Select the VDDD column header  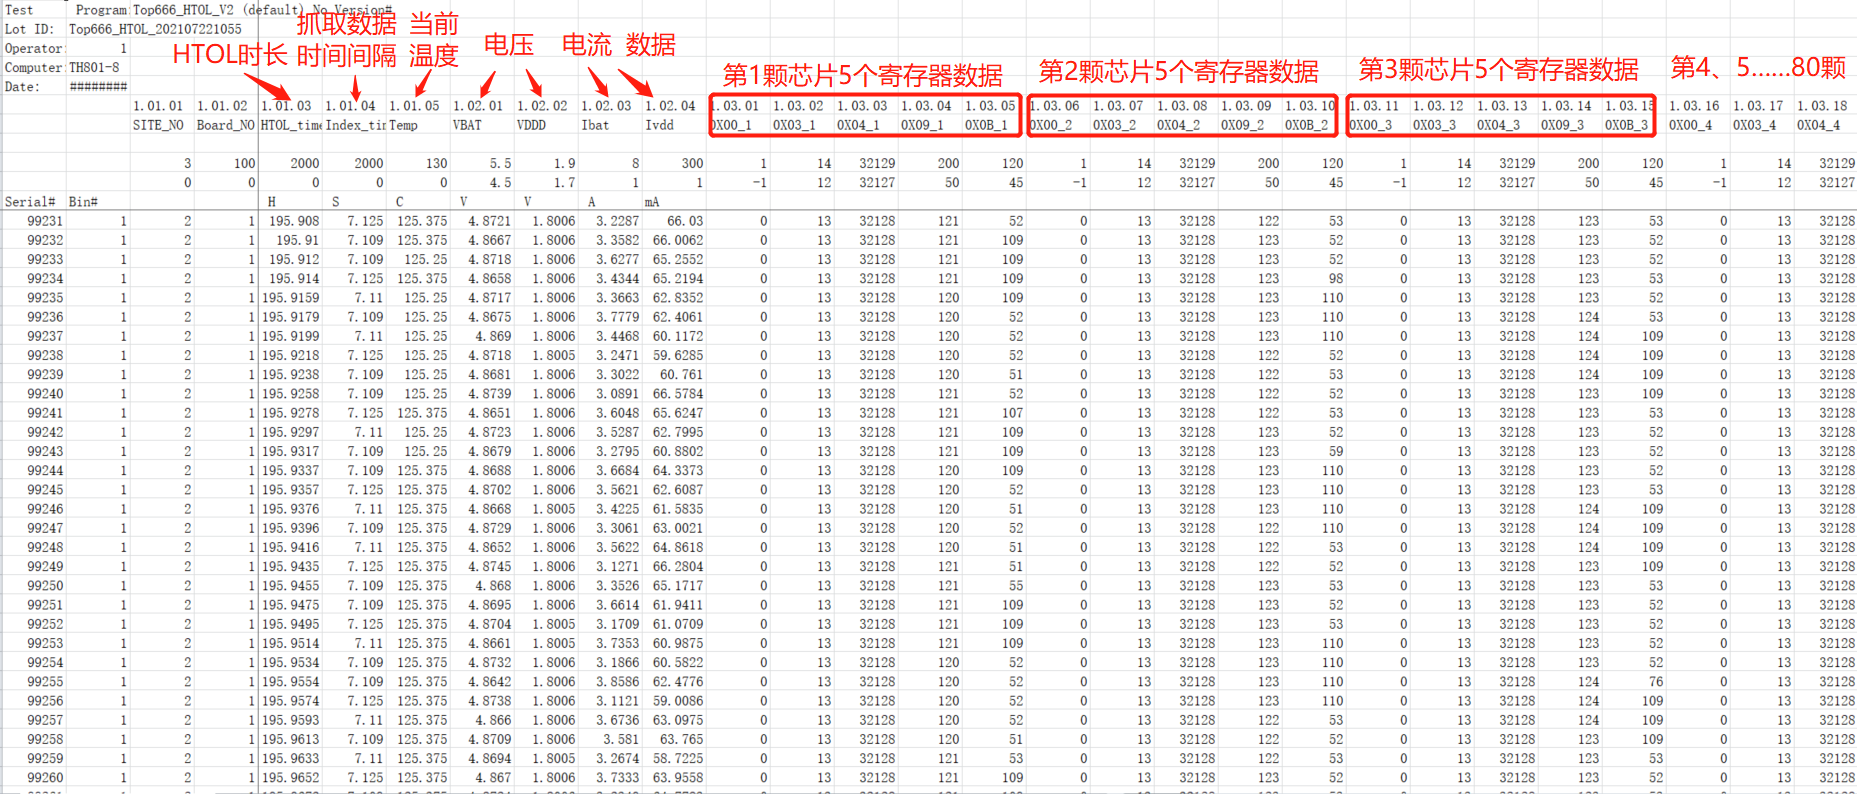531,125
